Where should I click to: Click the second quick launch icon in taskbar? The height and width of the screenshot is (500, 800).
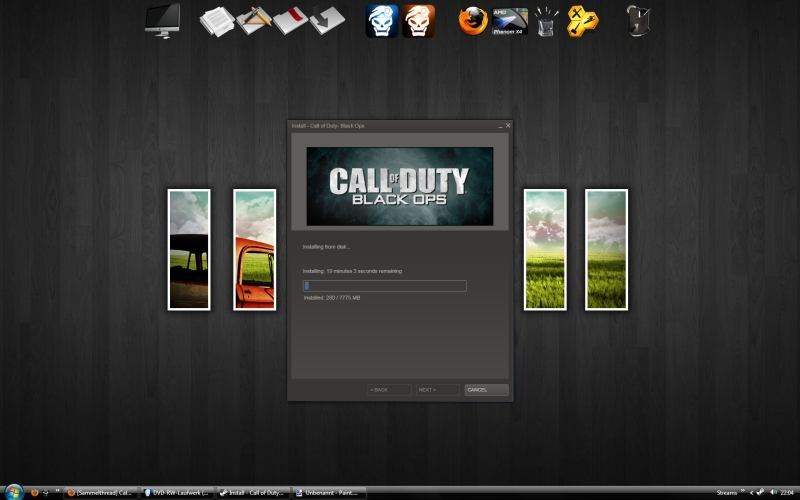(x=45, y=493)
